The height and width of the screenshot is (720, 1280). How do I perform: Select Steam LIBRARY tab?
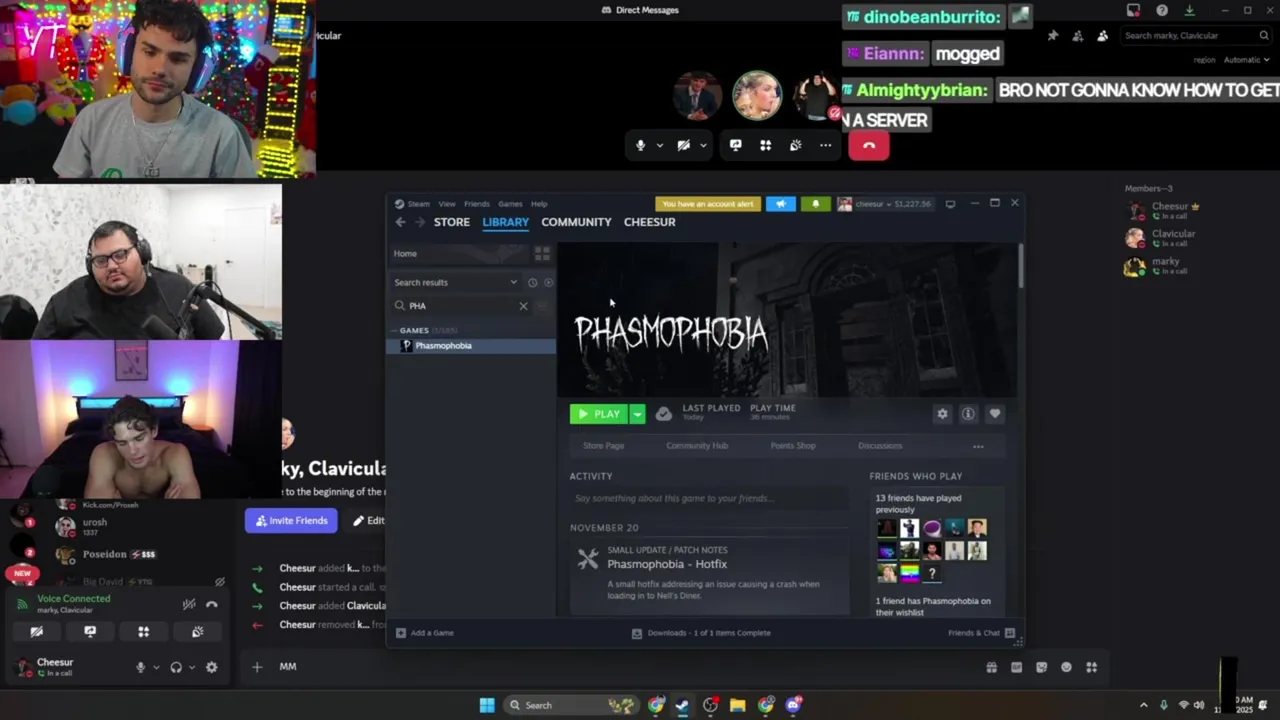click(506, 222)
